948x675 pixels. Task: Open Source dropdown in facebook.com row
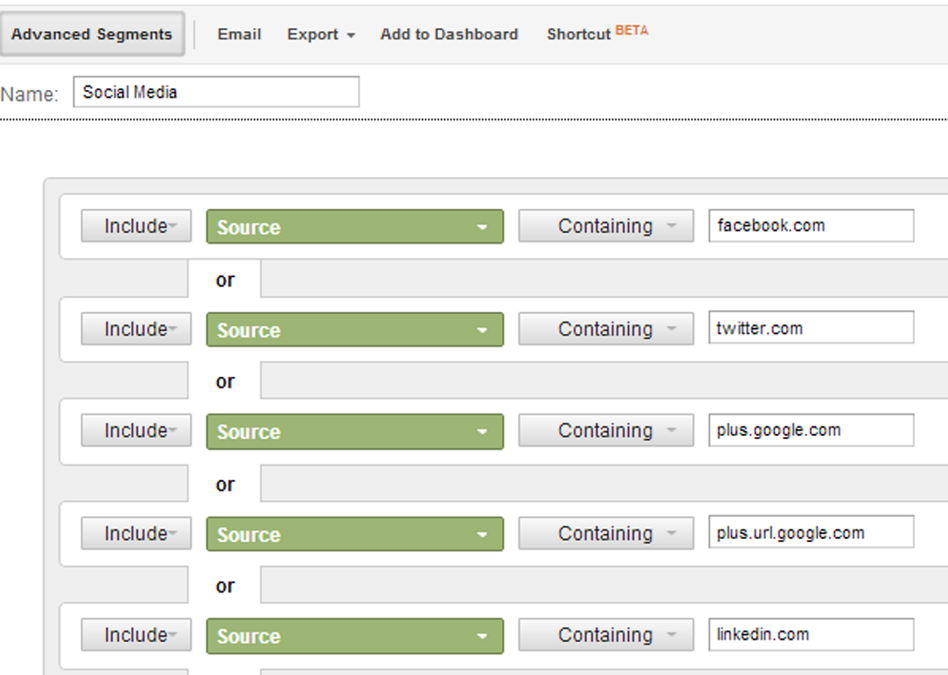[x=355, y=227]
